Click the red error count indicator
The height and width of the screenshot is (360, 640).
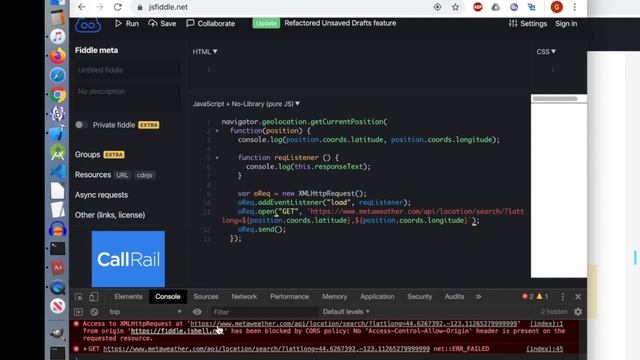(x=528, y=297)
